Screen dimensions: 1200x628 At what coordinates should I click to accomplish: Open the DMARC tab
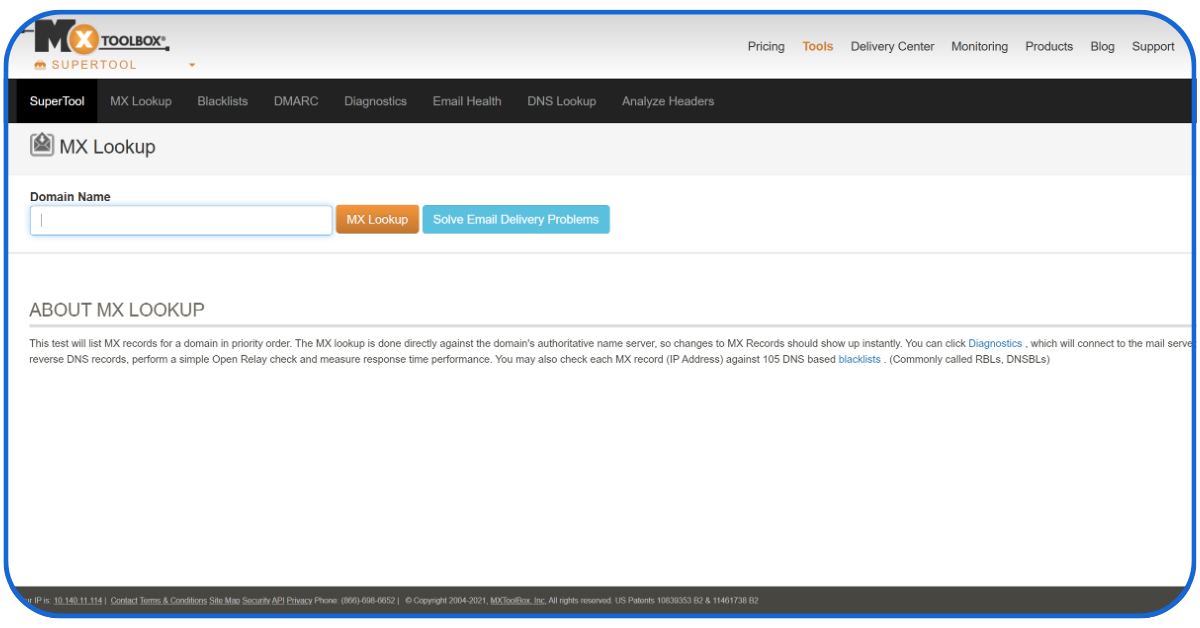(296, 101)
